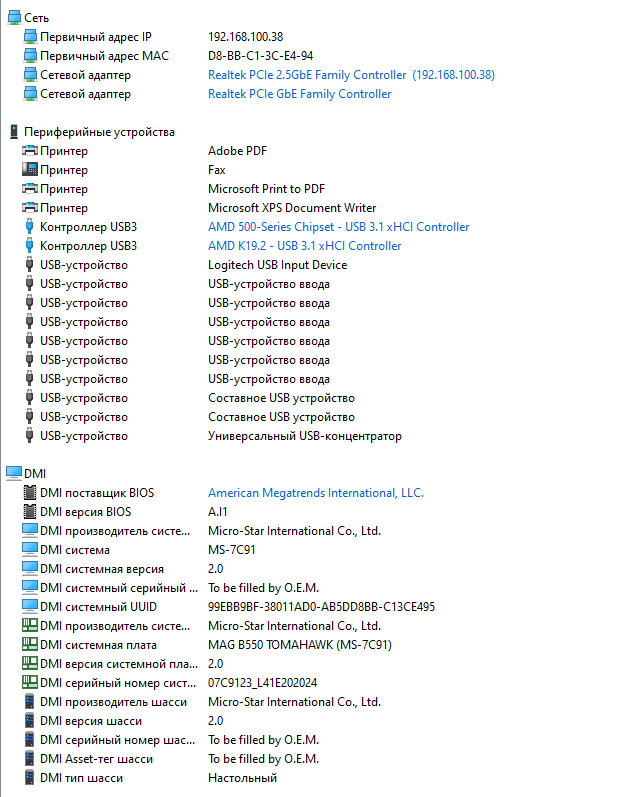This screenshot has height=797, width=627.
Task: Select the Fax printer value
Action: point(216,170)
